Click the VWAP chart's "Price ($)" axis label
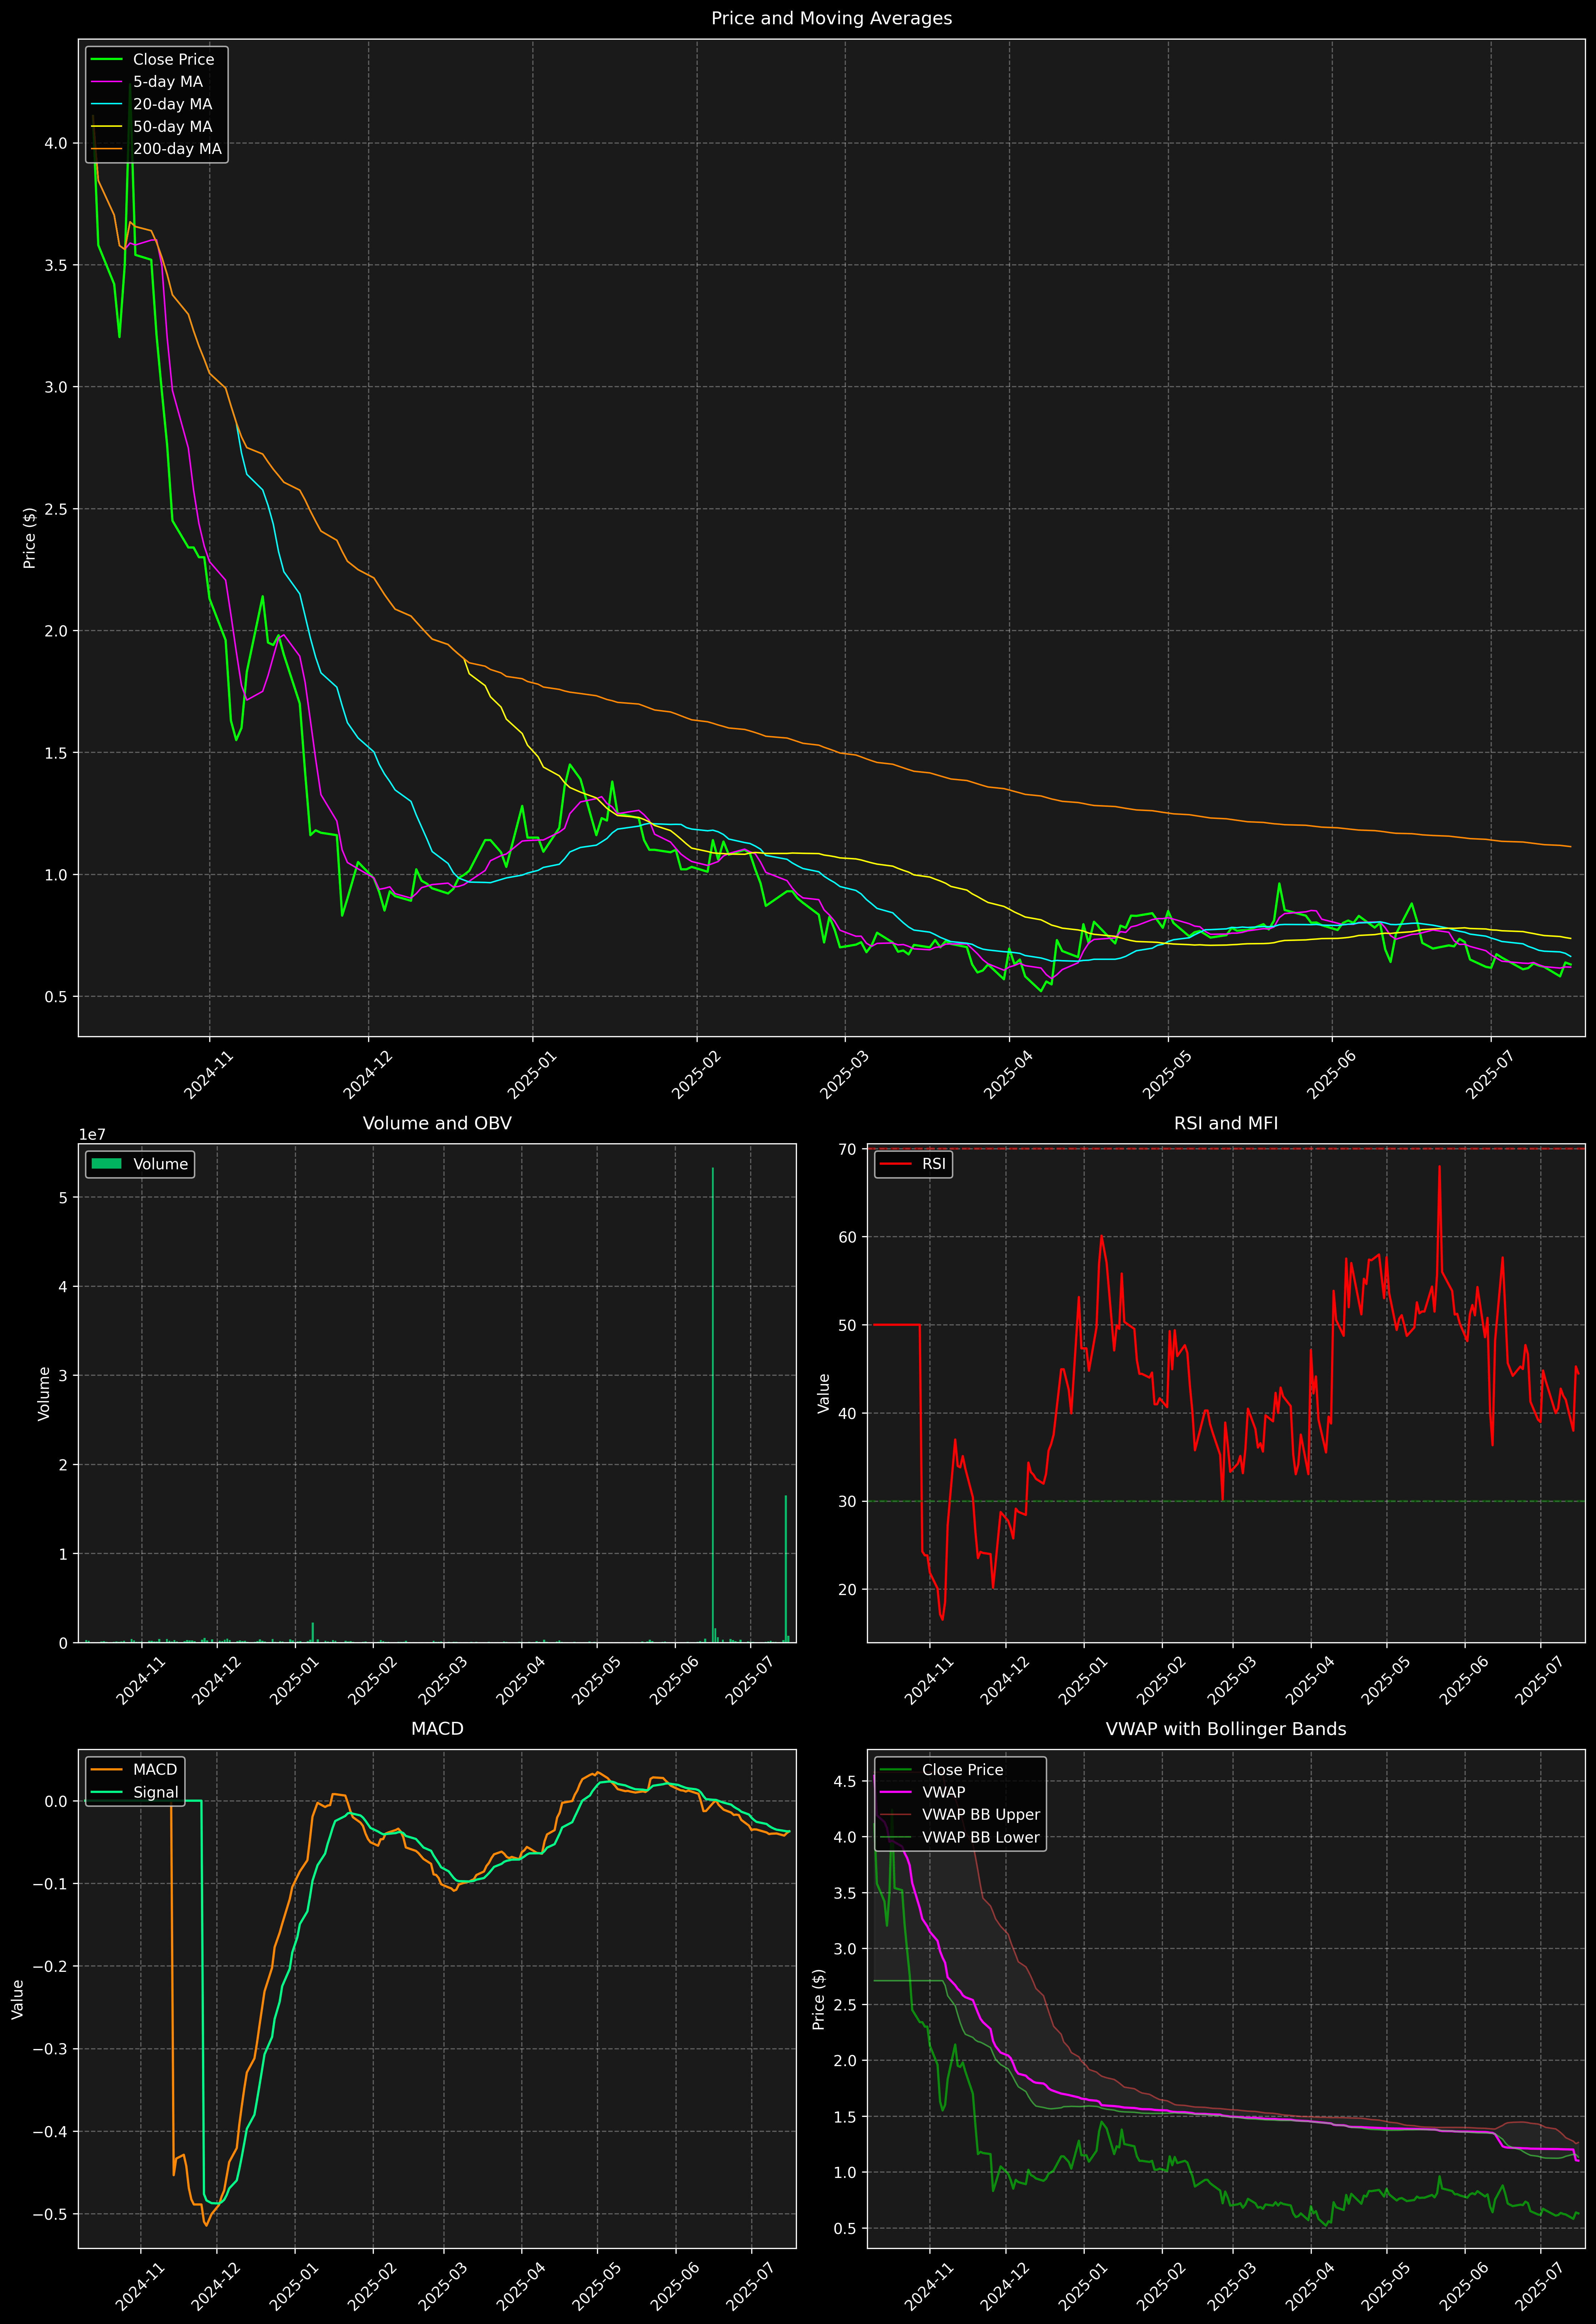Image resolution: width=1596 pixels, height=2324 pixels. pyautogui.click(x=819, y=1999)
